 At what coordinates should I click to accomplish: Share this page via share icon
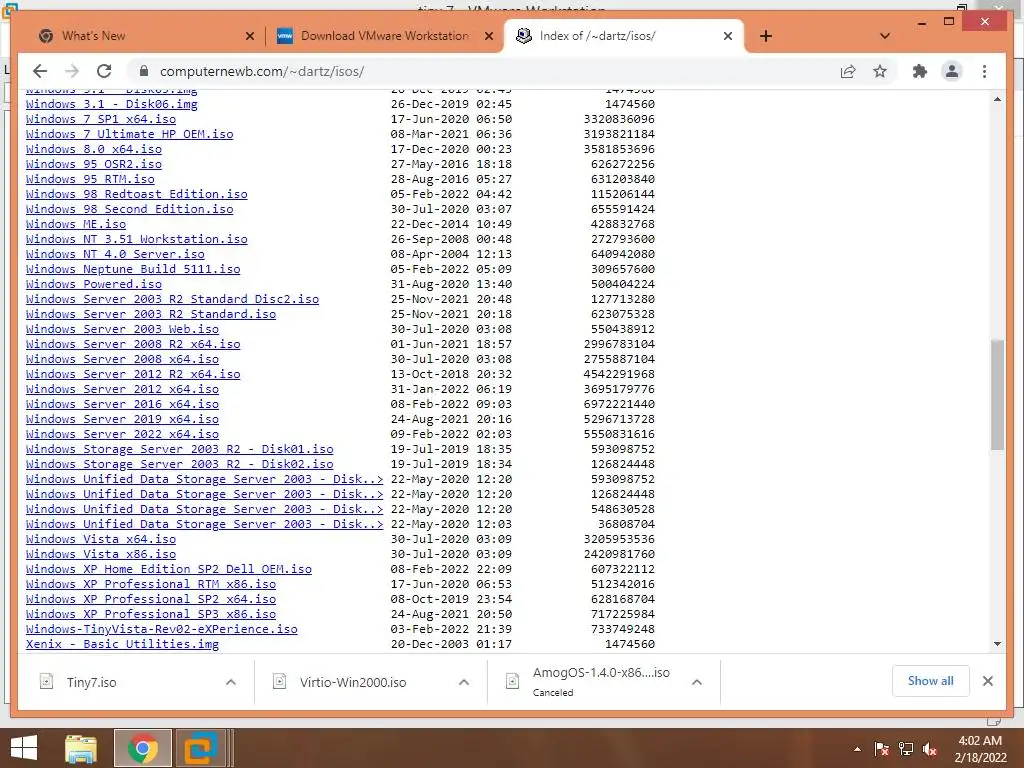tap(848, 71)
